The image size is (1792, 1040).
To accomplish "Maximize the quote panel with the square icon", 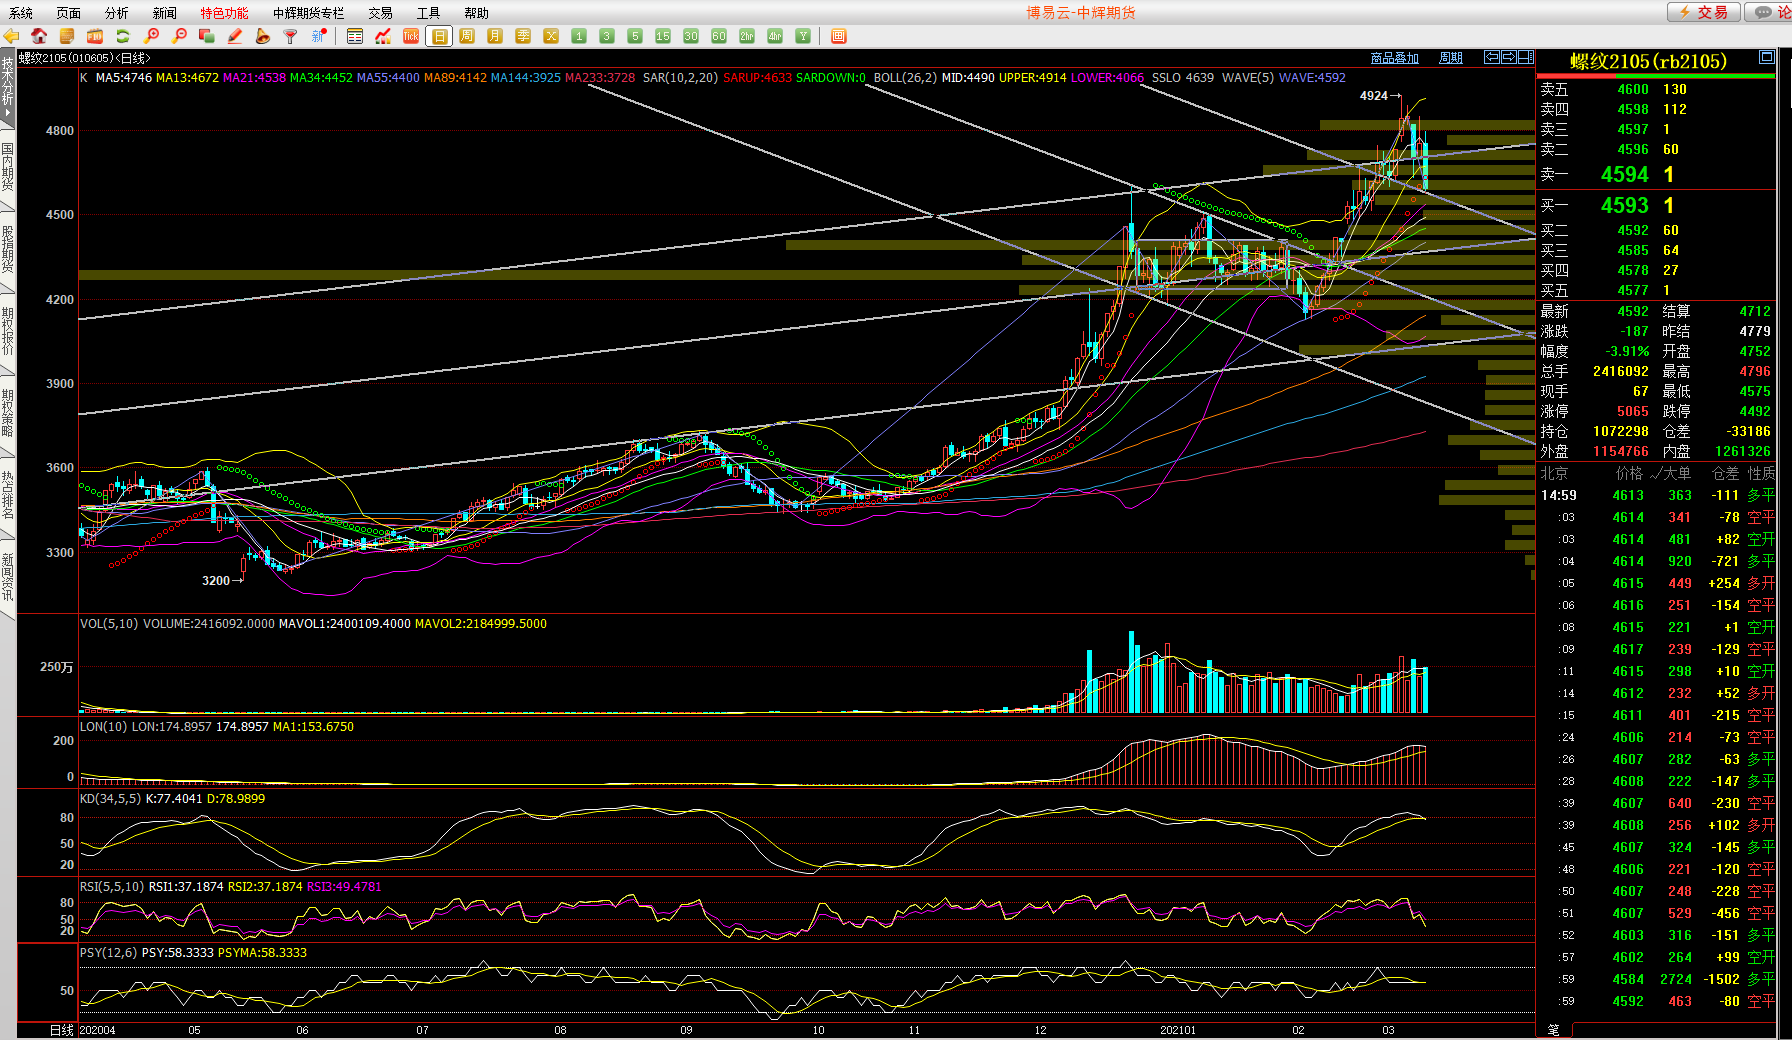I will pos(1768,57).
